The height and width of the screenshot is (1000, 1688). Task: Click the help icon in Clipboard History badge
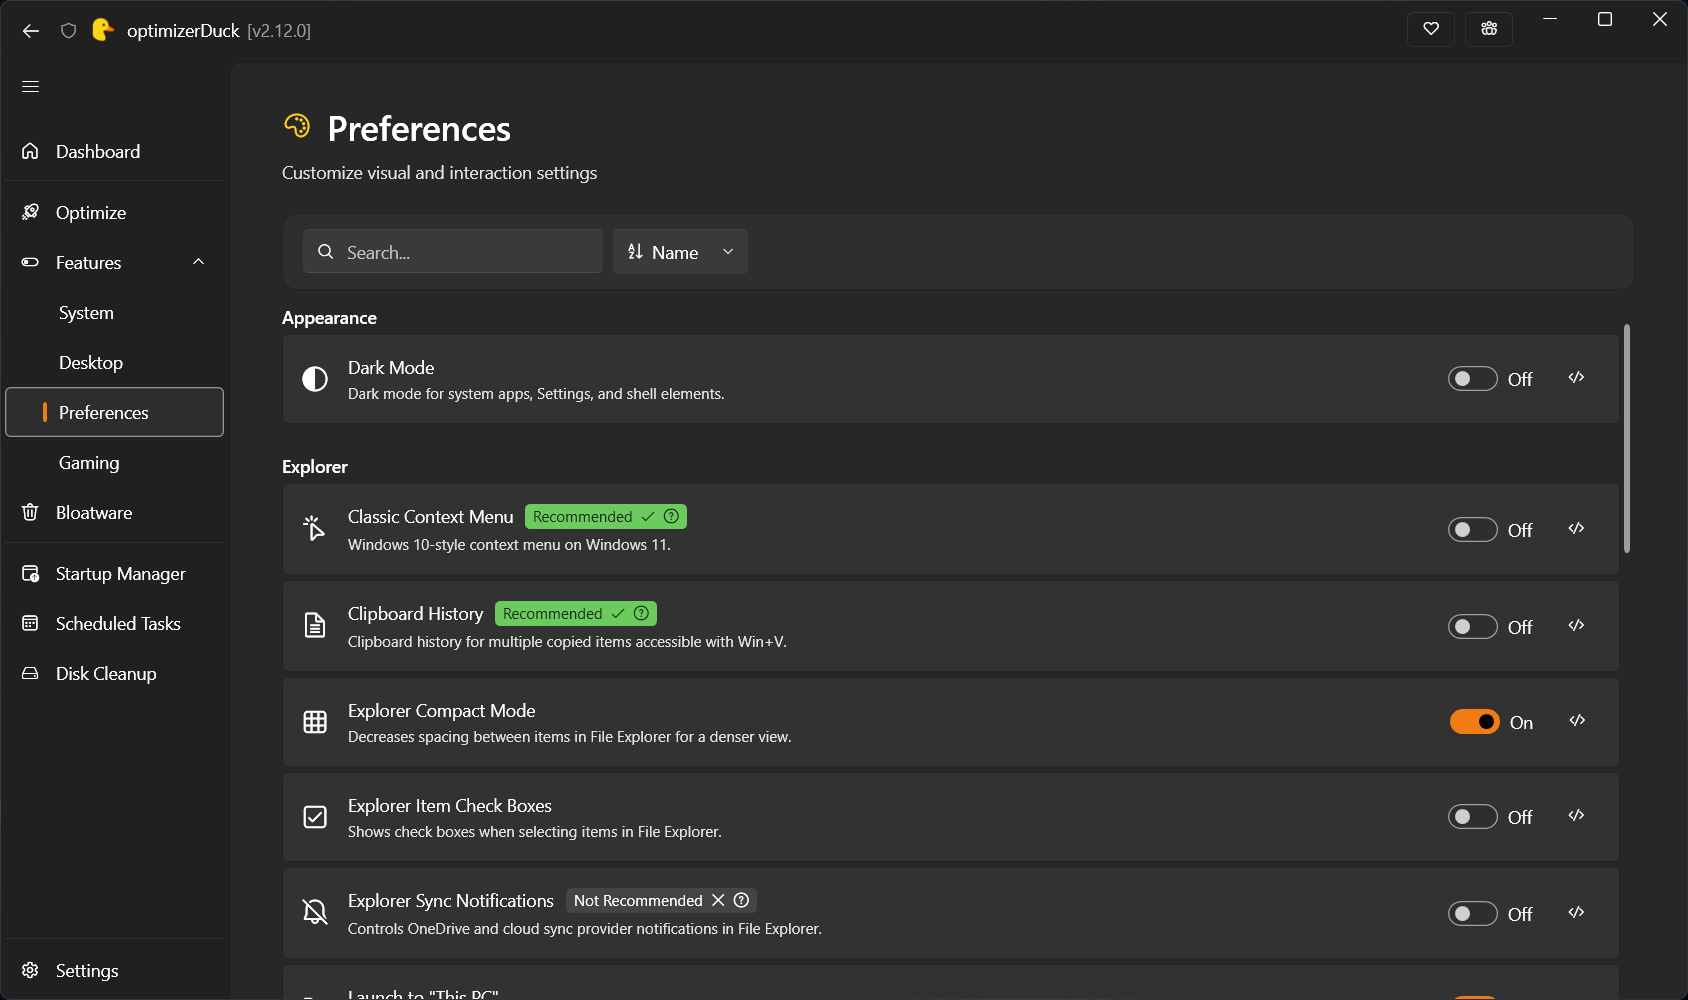(642, 613)
